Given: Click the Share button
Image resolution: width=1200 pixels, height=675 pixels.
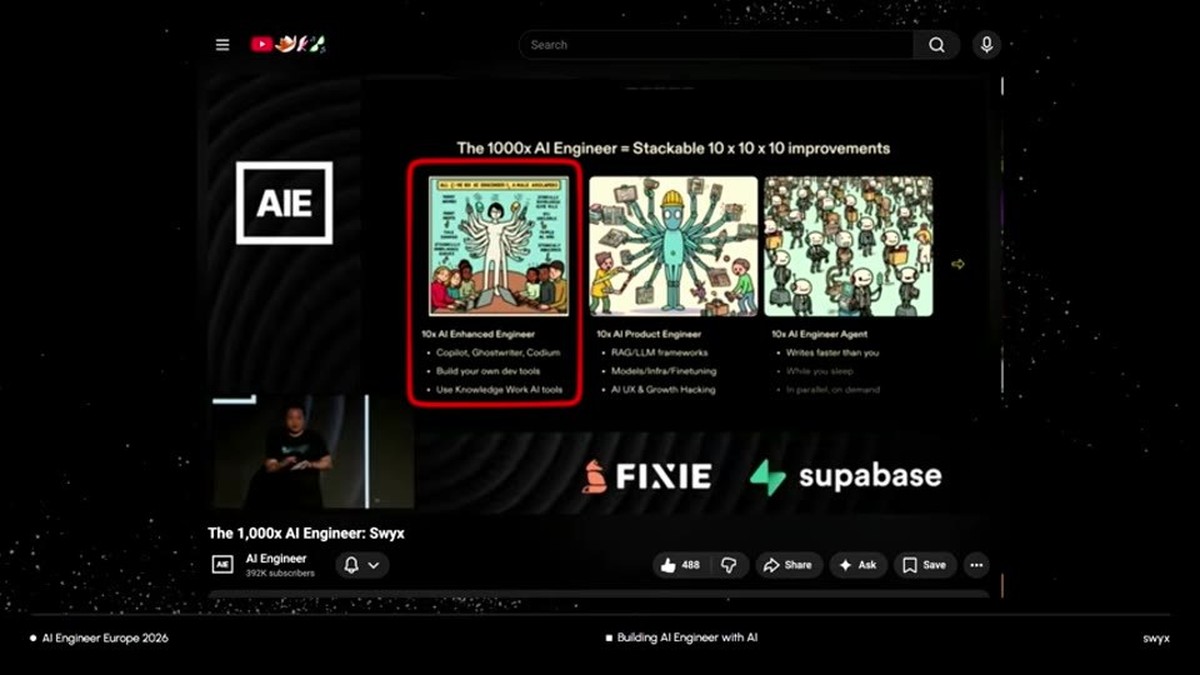Looking at the screenshot, I should [788, 565].
